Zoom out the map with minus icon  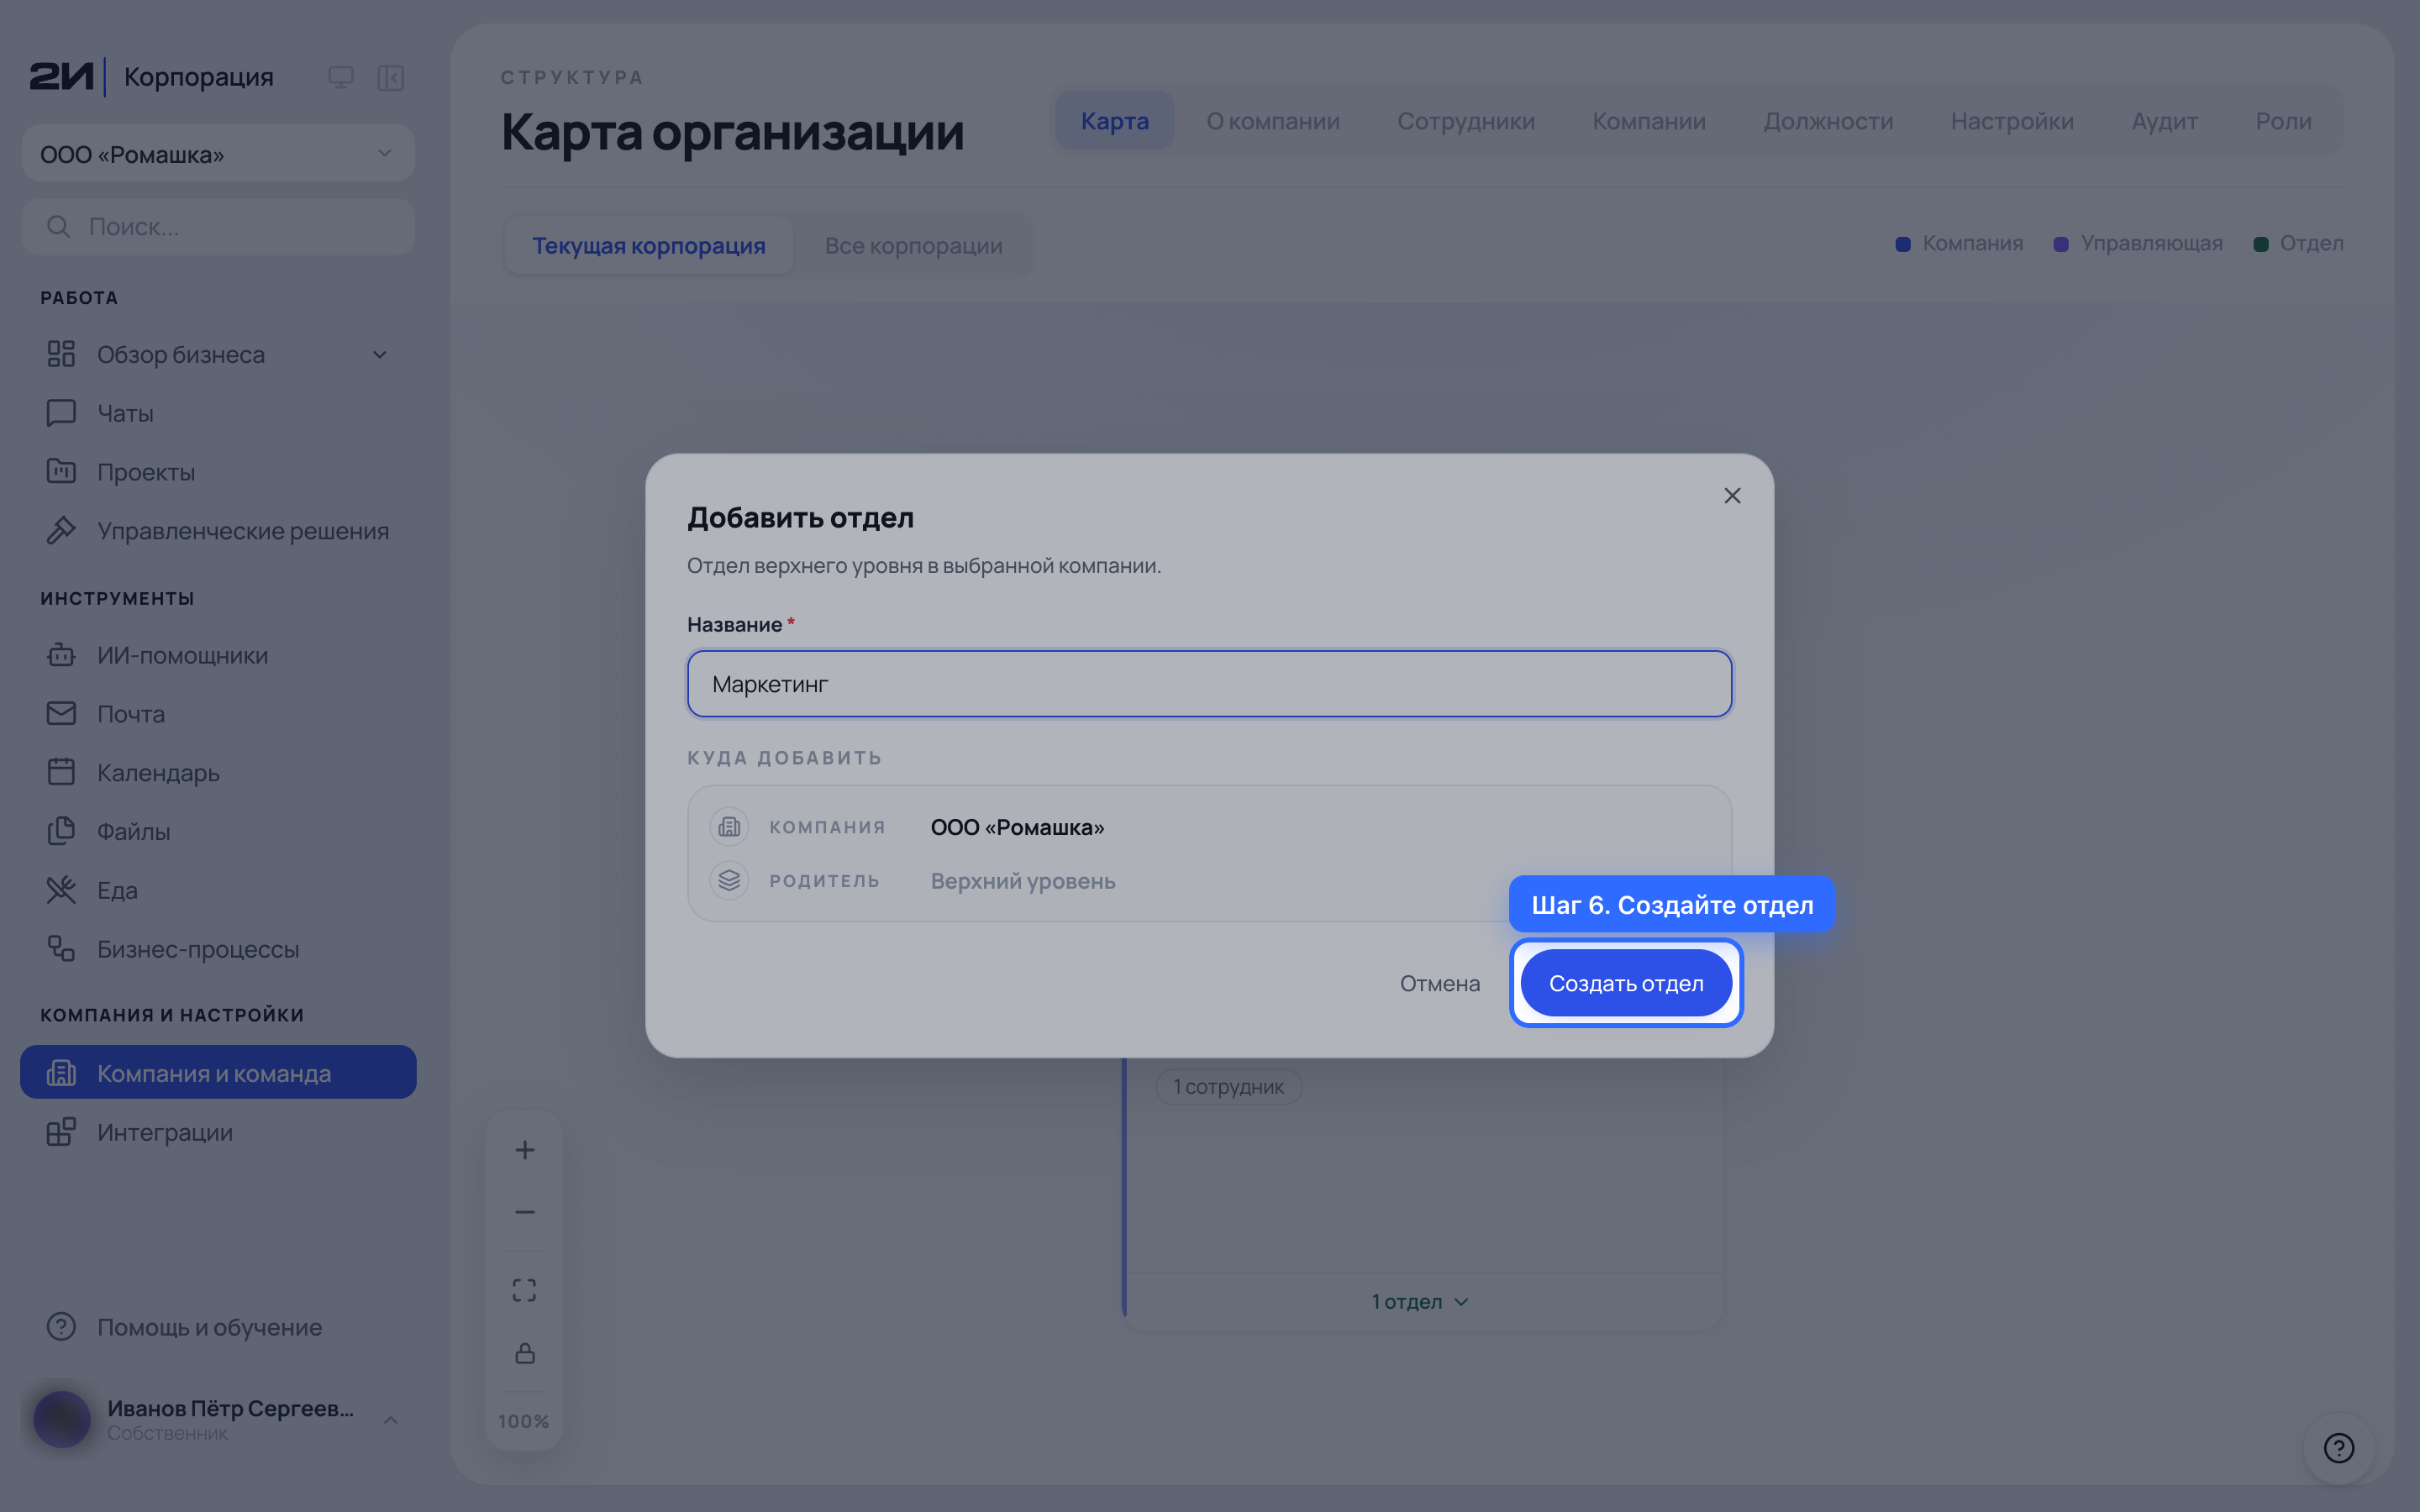click(x=525, y=1212)
